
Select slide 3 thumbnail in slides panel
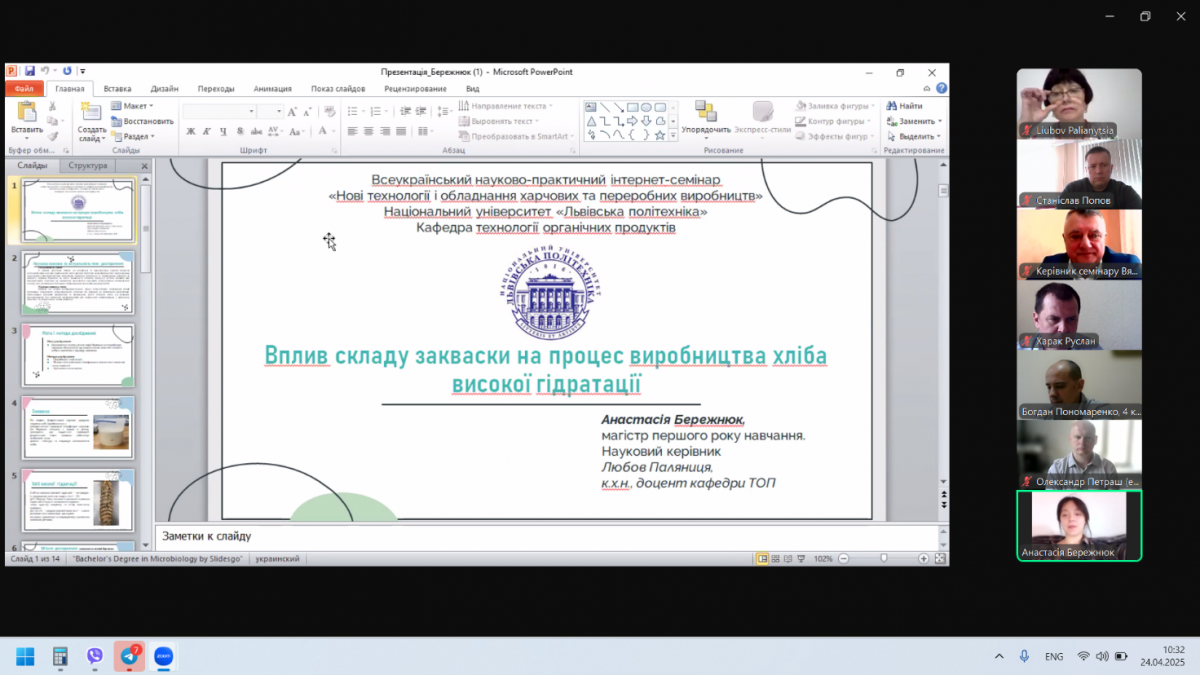click(x=78, y=355)
